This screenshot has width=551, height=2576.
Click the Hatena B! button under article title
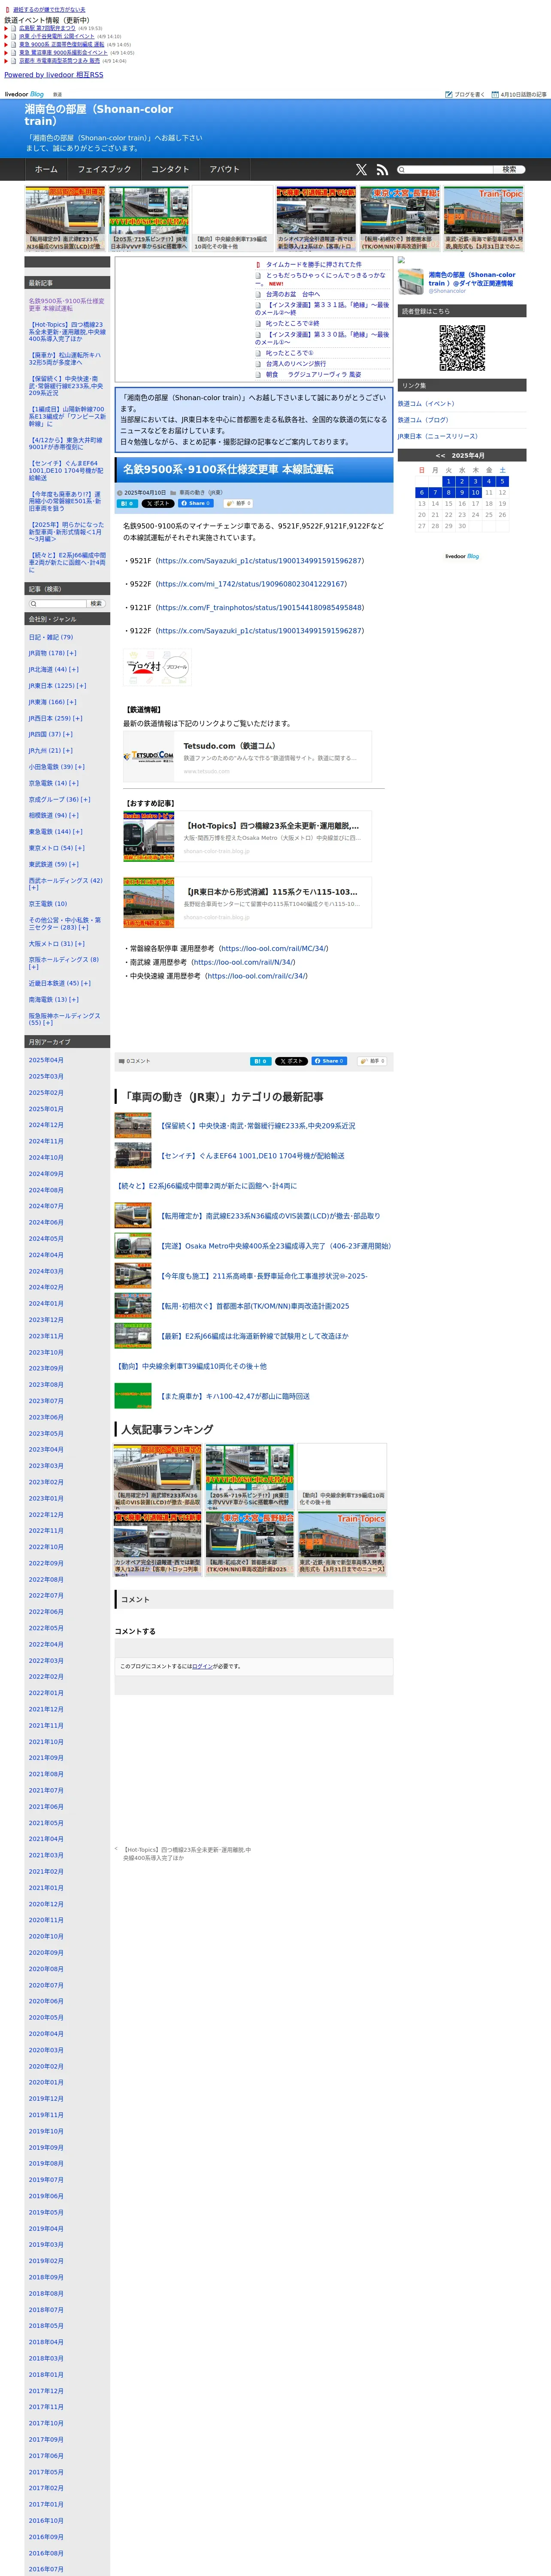pyautogui.click(x=127, y=504)
